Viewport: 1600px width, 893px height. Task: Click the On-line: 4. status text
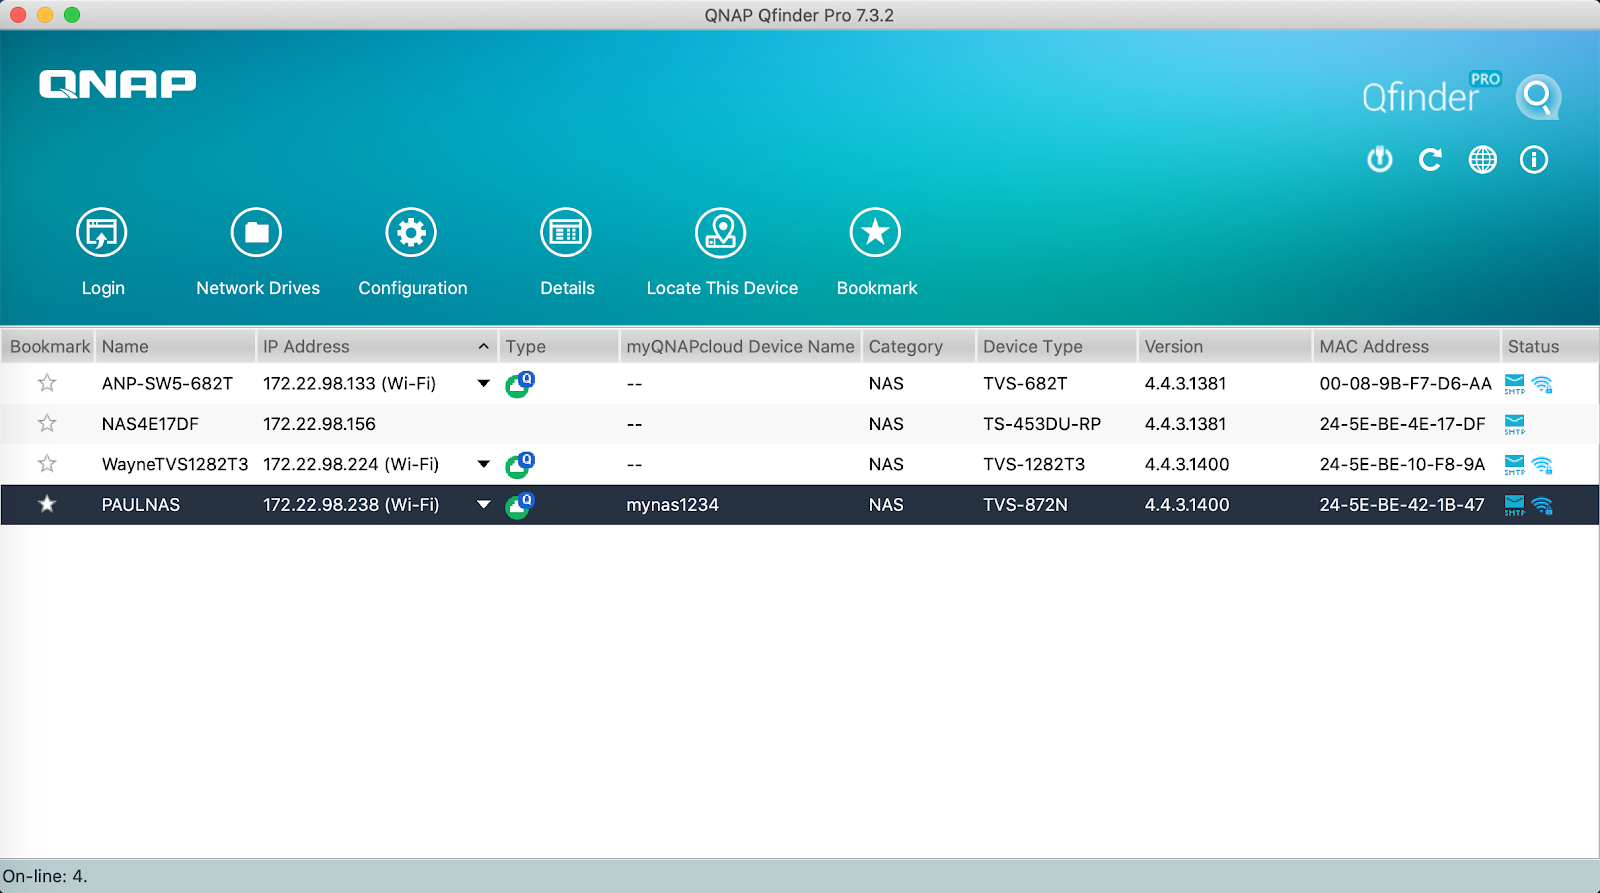[45, 876]
